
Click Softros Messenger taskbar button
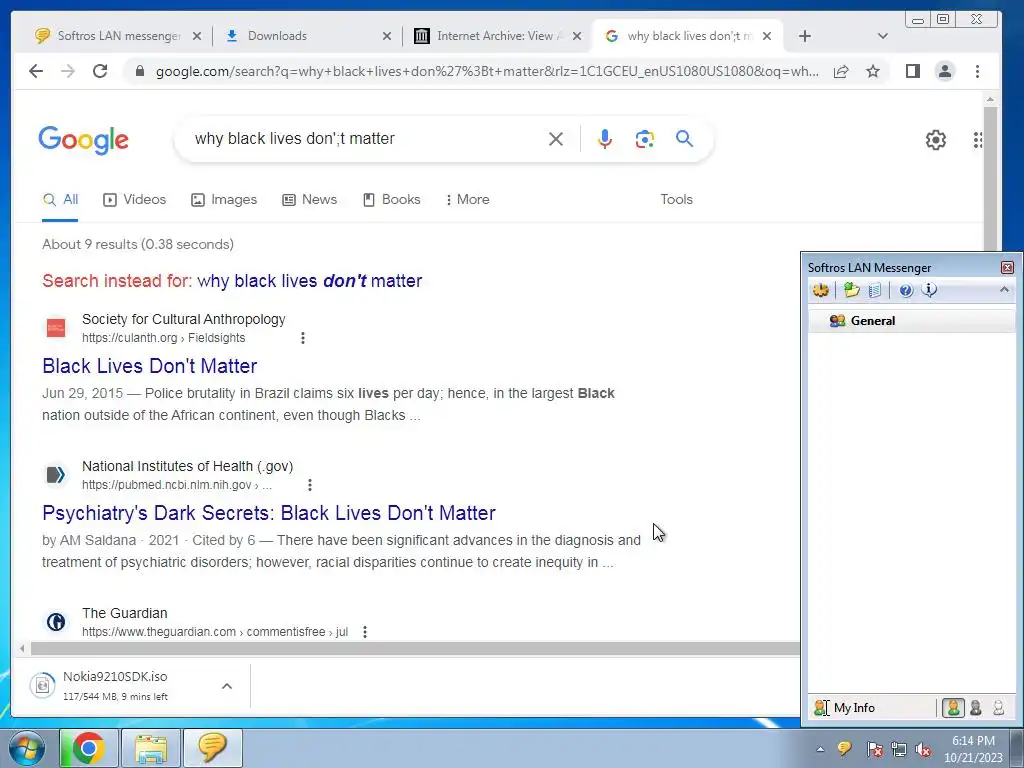[x=212, y=748]
